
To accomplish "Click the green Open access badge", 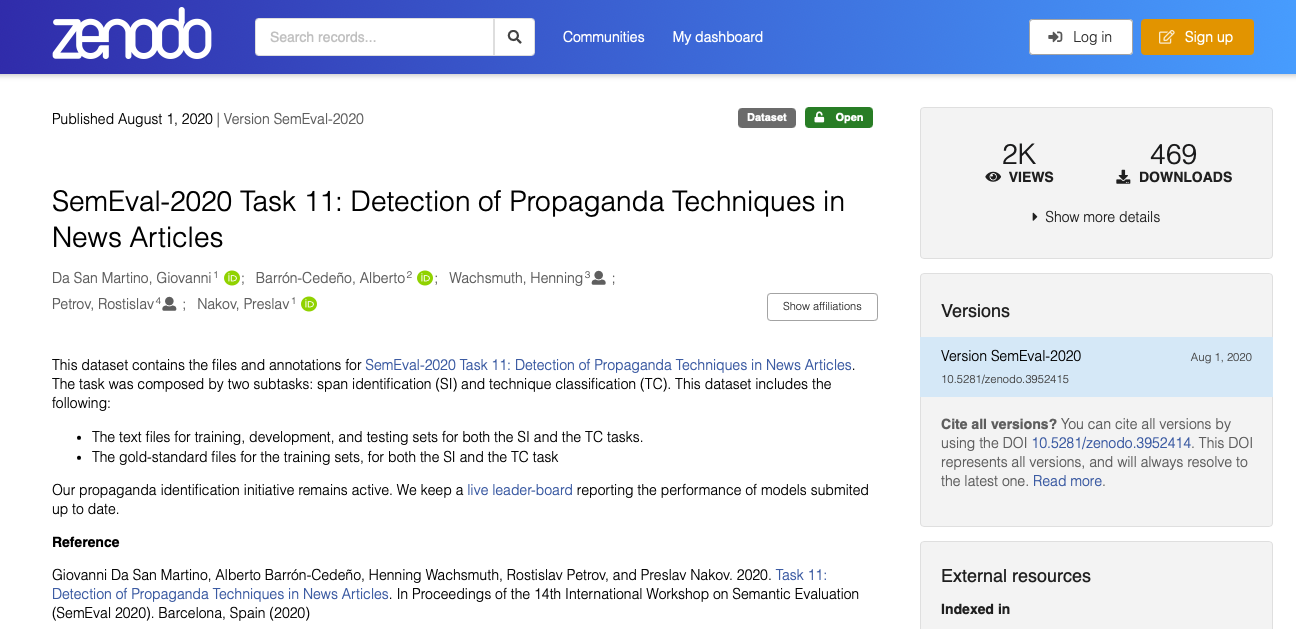I will [x=839, y=118].
